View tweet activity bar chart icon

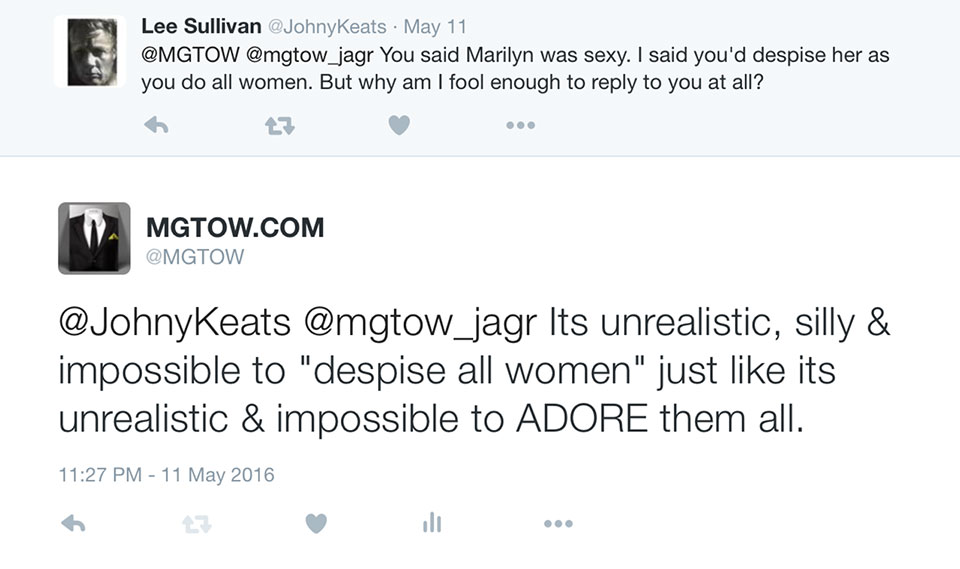431,523
